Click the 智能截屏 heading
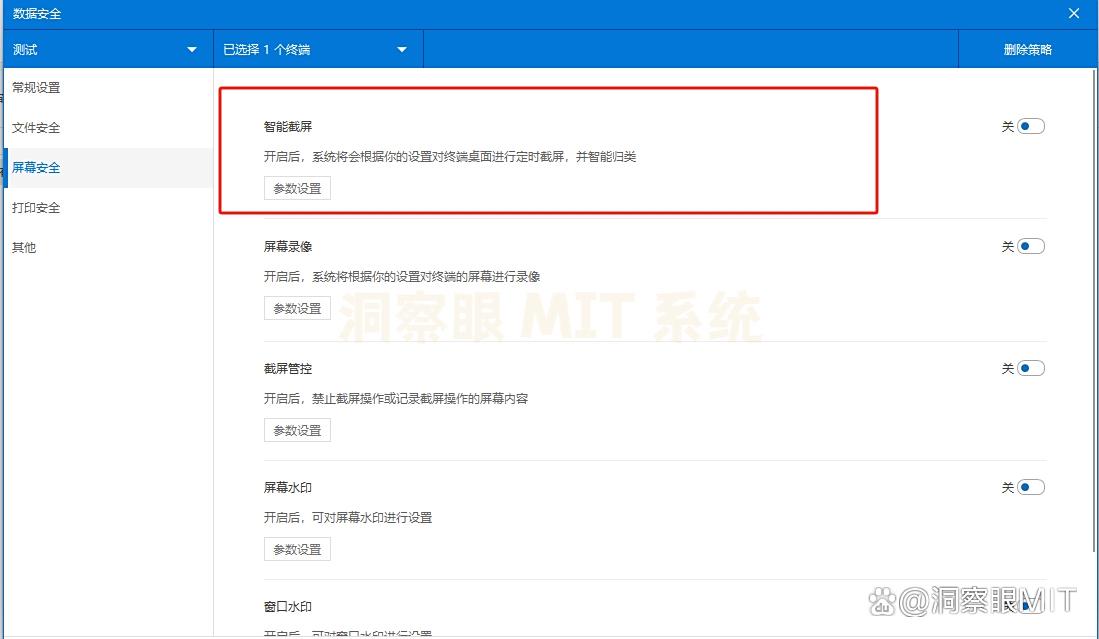1099x639 pixels. (288, 127)
